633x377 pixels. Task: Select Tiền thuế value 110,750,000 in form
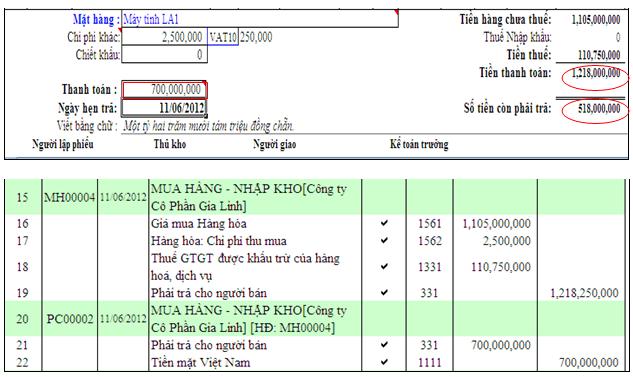(599, 54)
